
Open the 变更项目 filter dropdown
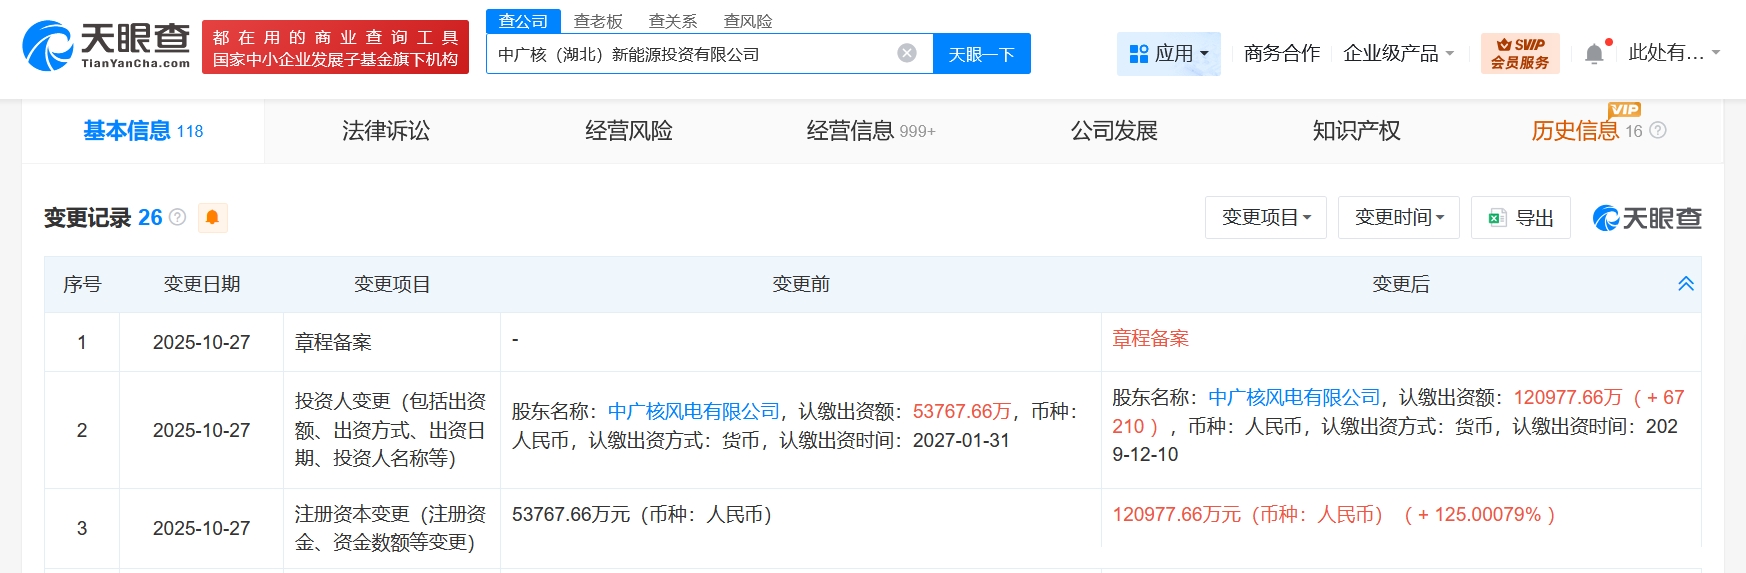pos(1265,218)
